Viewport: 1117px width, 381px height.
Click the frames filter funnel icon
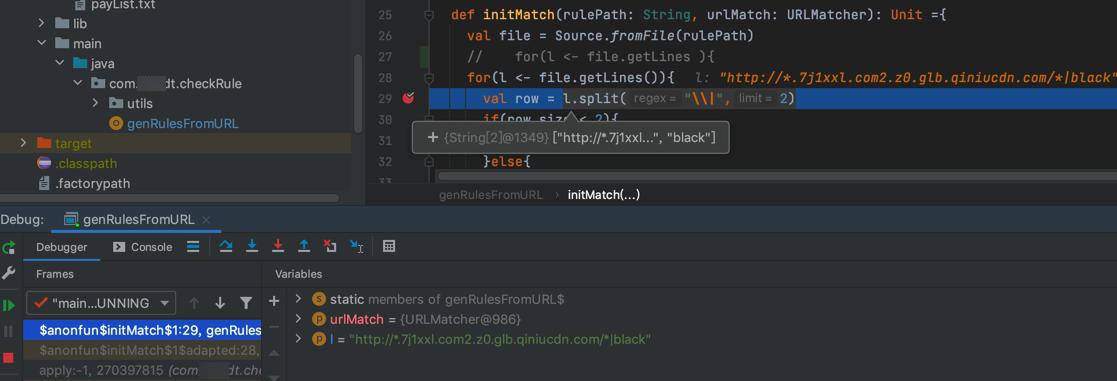coord(246,303)
